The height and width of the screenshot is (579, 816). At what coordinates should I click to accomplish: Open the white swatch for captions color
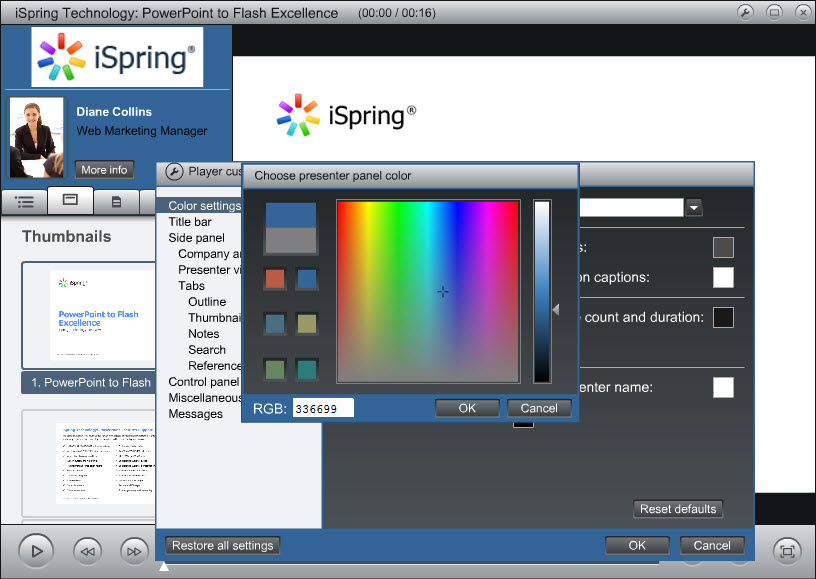tap(723, 278)
